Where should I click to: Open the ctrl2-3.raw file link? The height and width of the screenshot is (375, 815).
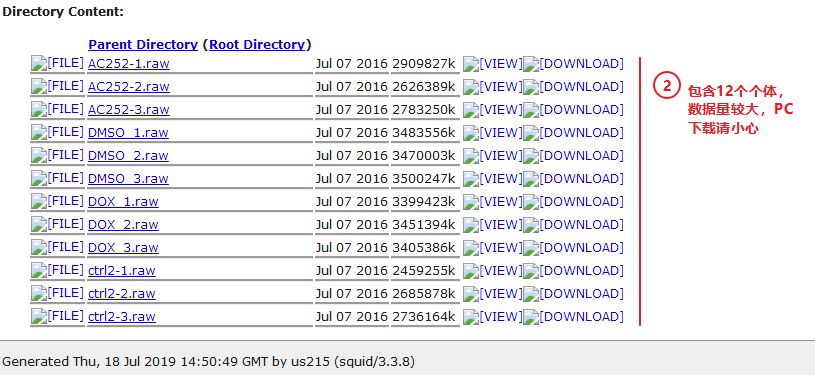tap(122, 316)
